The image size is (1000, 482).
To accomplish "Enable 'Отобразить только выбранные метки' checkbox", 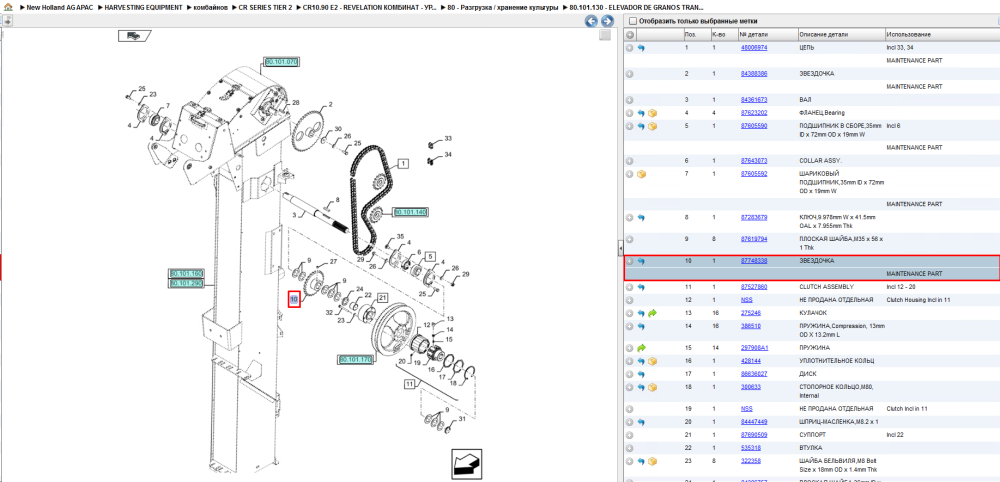I will tap(633, 21).
